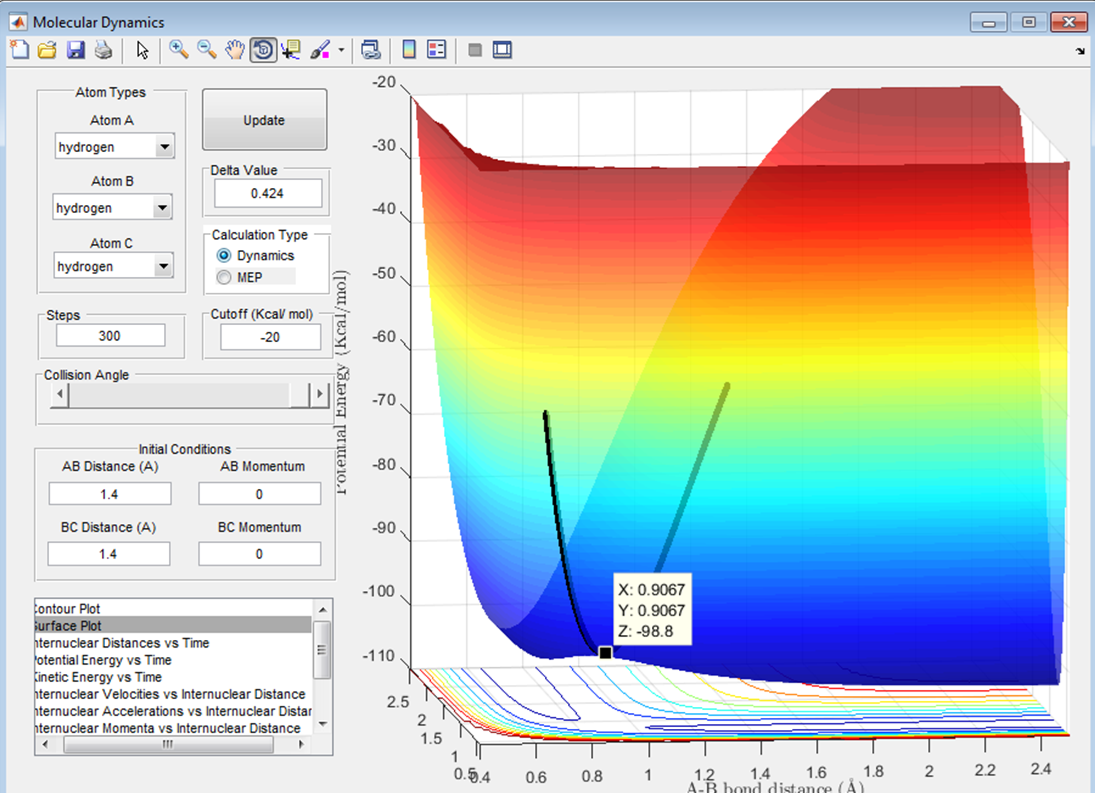
Task: Enable the Data Cursor tool
Action: (x=291, y=50)
